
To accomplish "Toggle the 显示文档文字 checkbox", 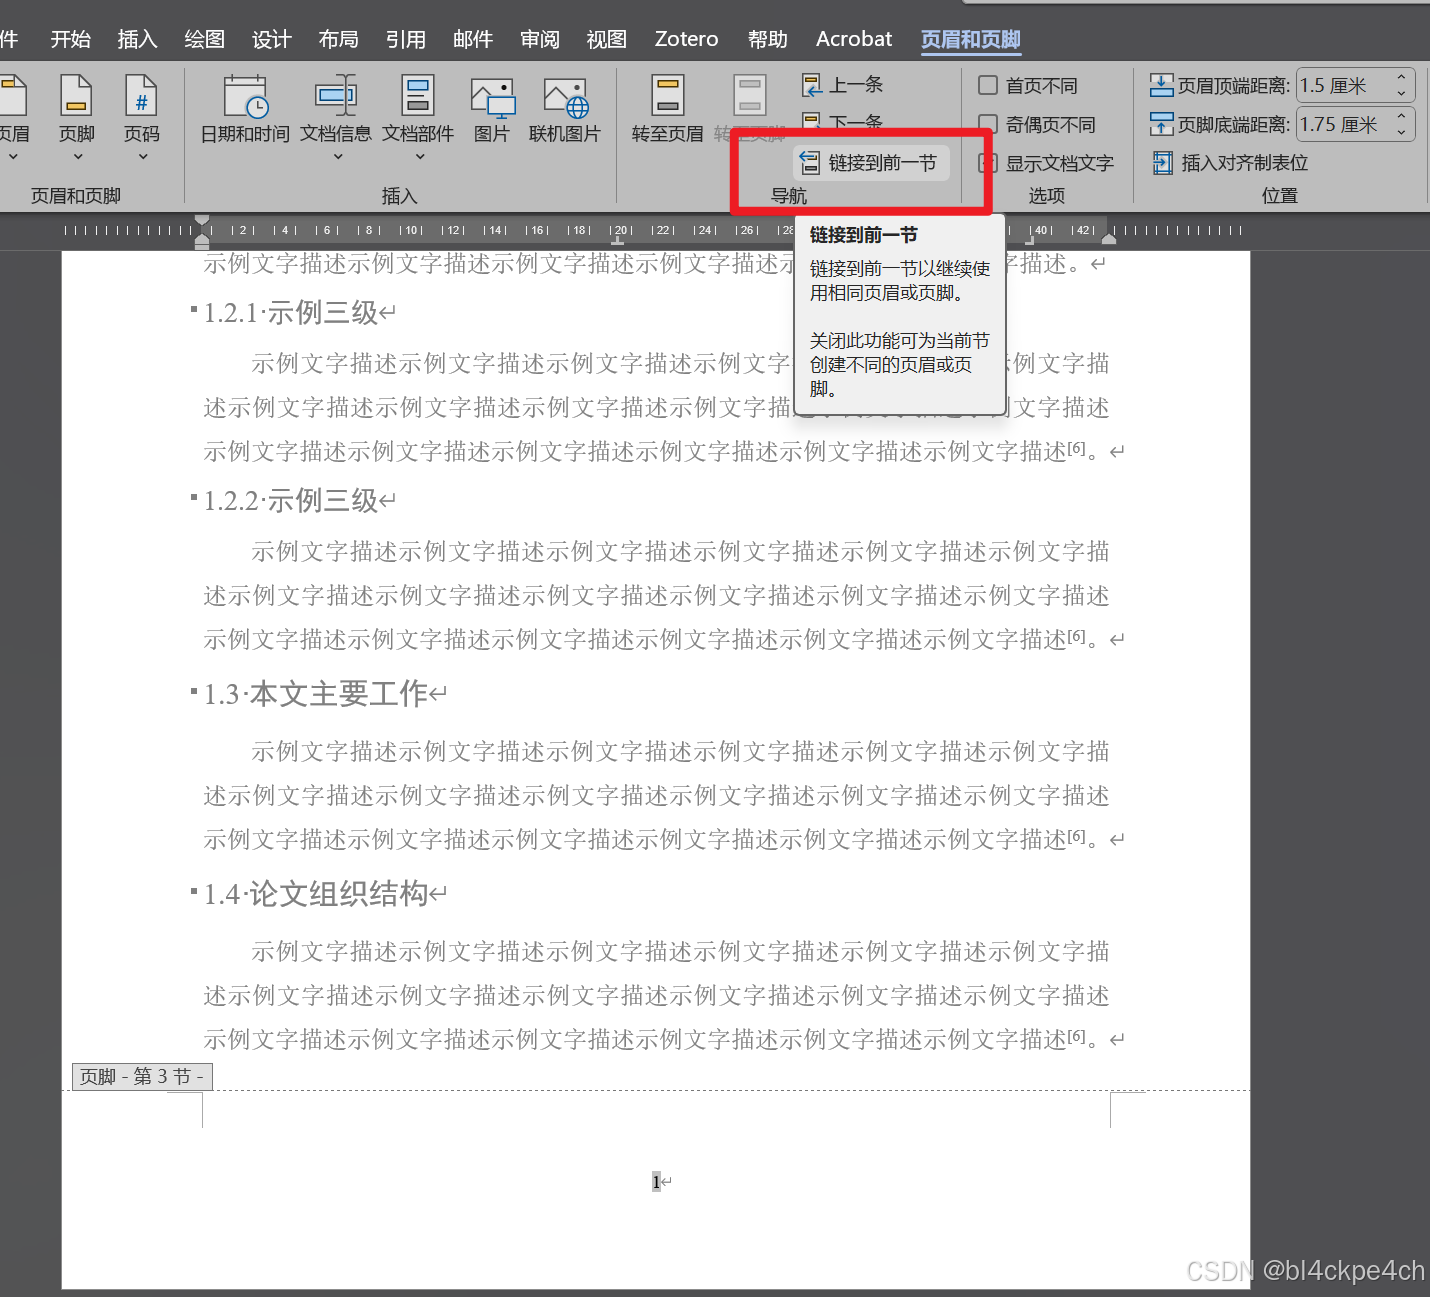I will [x=988, y=163].
